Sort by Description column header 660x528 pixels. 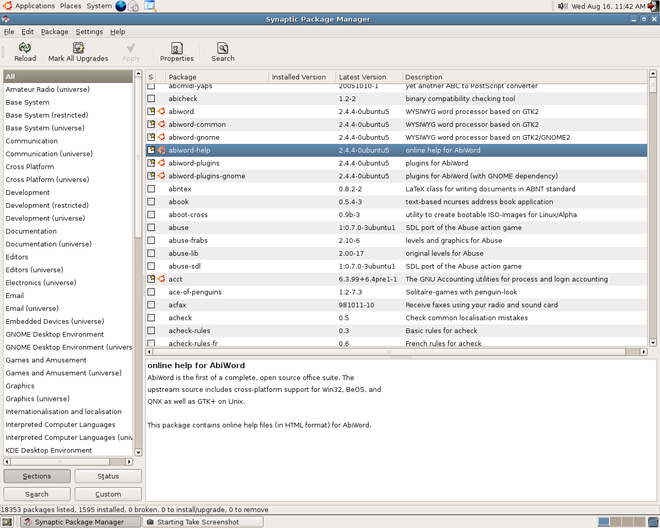pos(524,77)
